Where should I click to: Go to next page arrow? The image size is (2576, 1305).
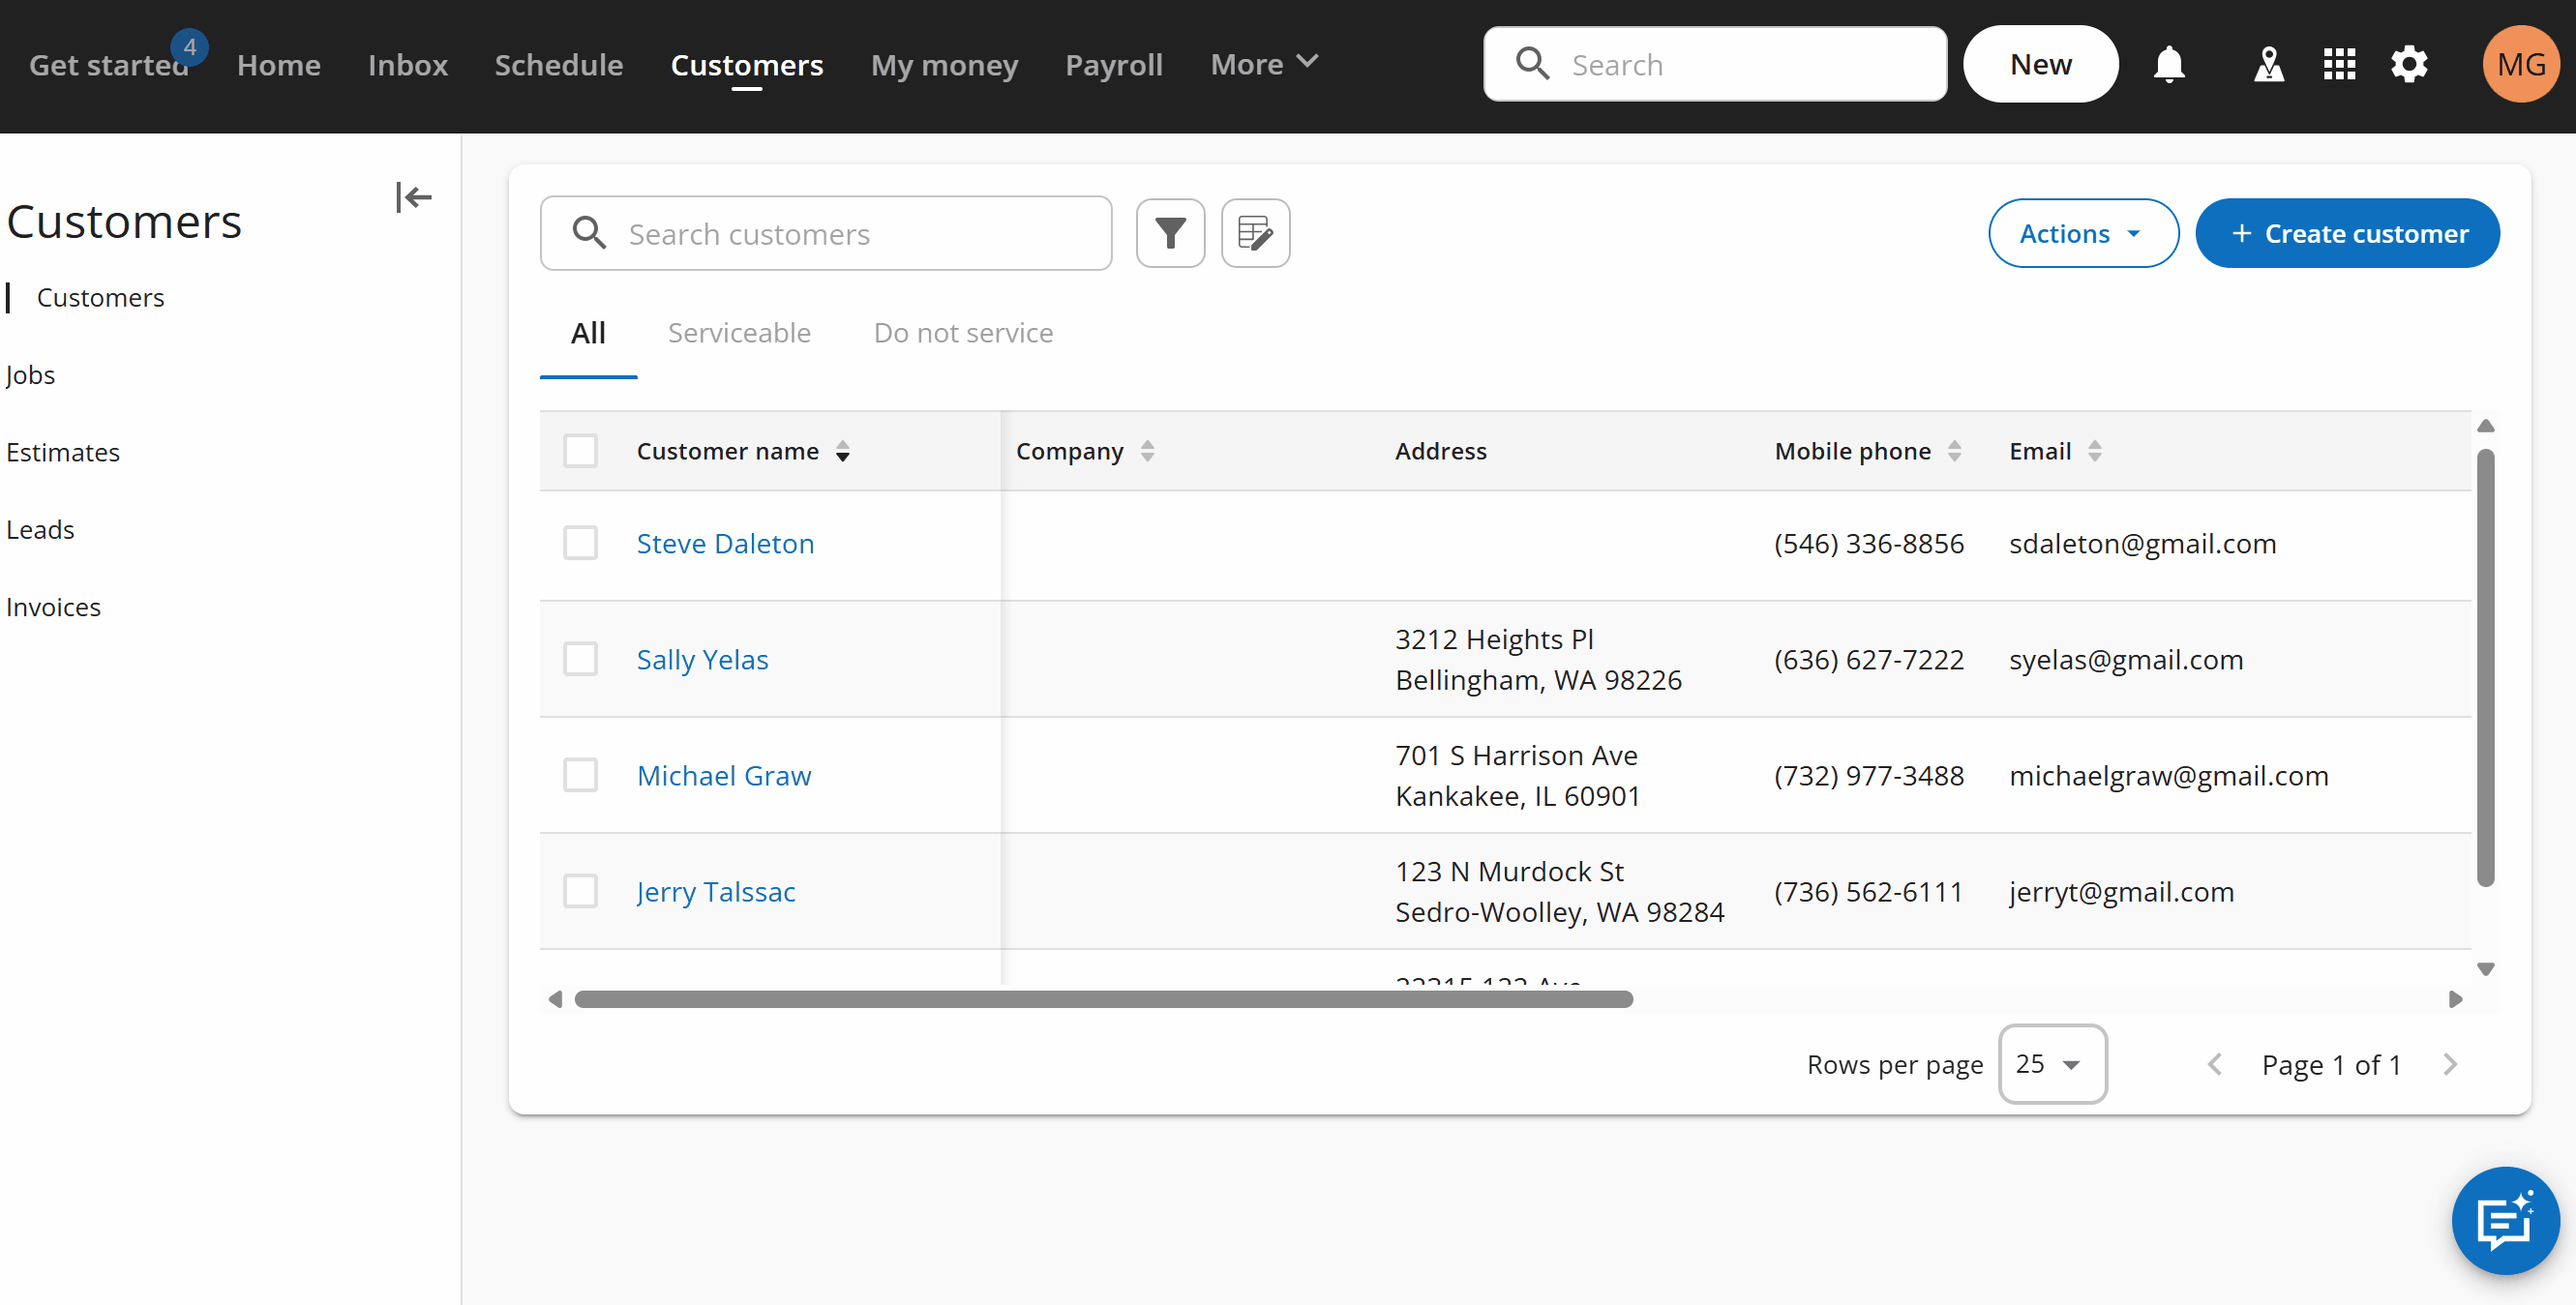[x=2449, y=1064]
